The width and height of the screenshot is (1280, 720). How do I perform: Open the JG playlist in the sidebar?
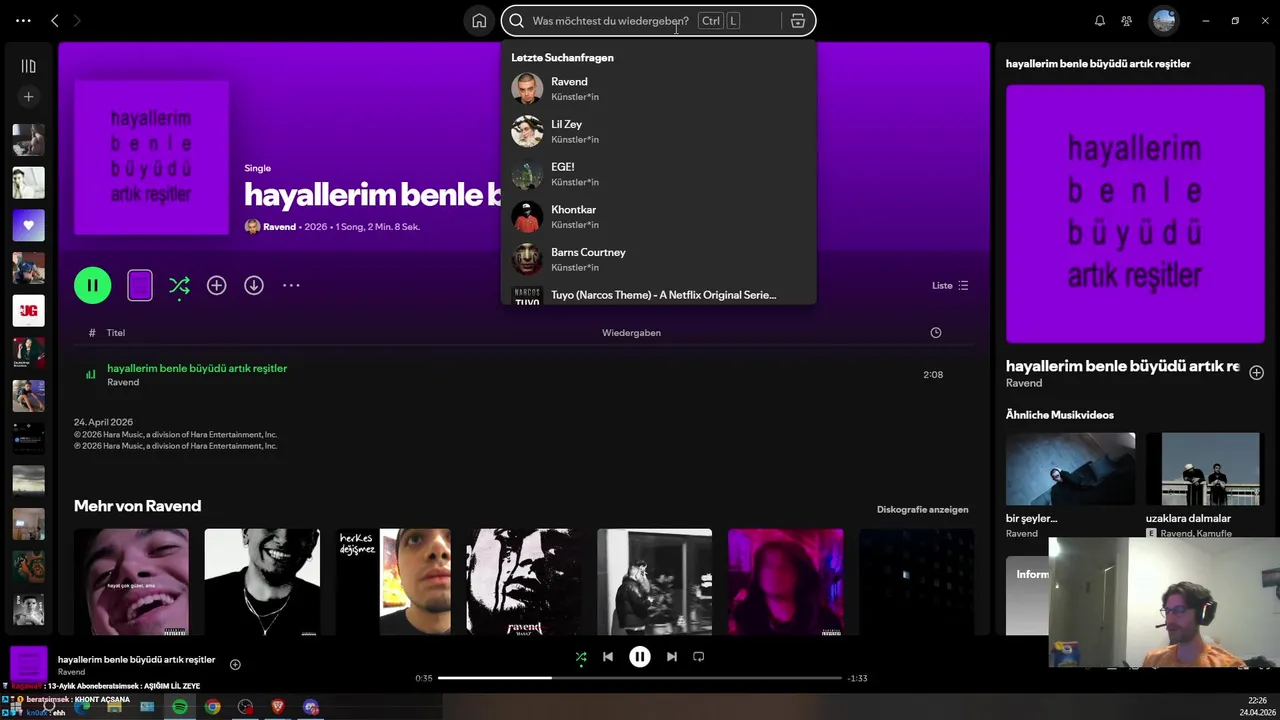[x=28, y=310]
